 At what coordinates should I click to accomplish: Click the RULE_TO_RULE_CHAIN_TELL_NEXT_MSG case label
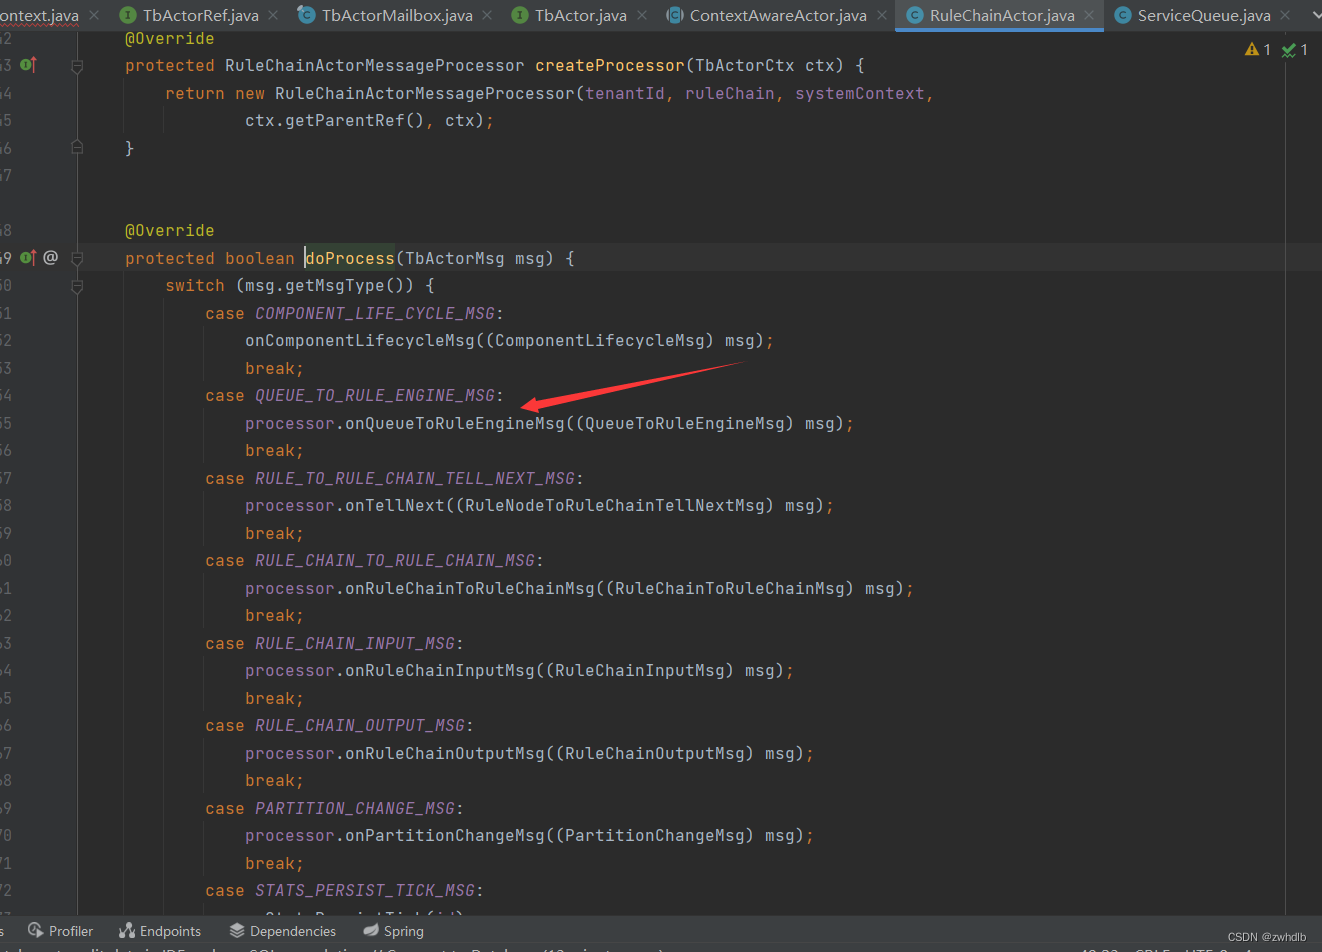tap(415, 478)
